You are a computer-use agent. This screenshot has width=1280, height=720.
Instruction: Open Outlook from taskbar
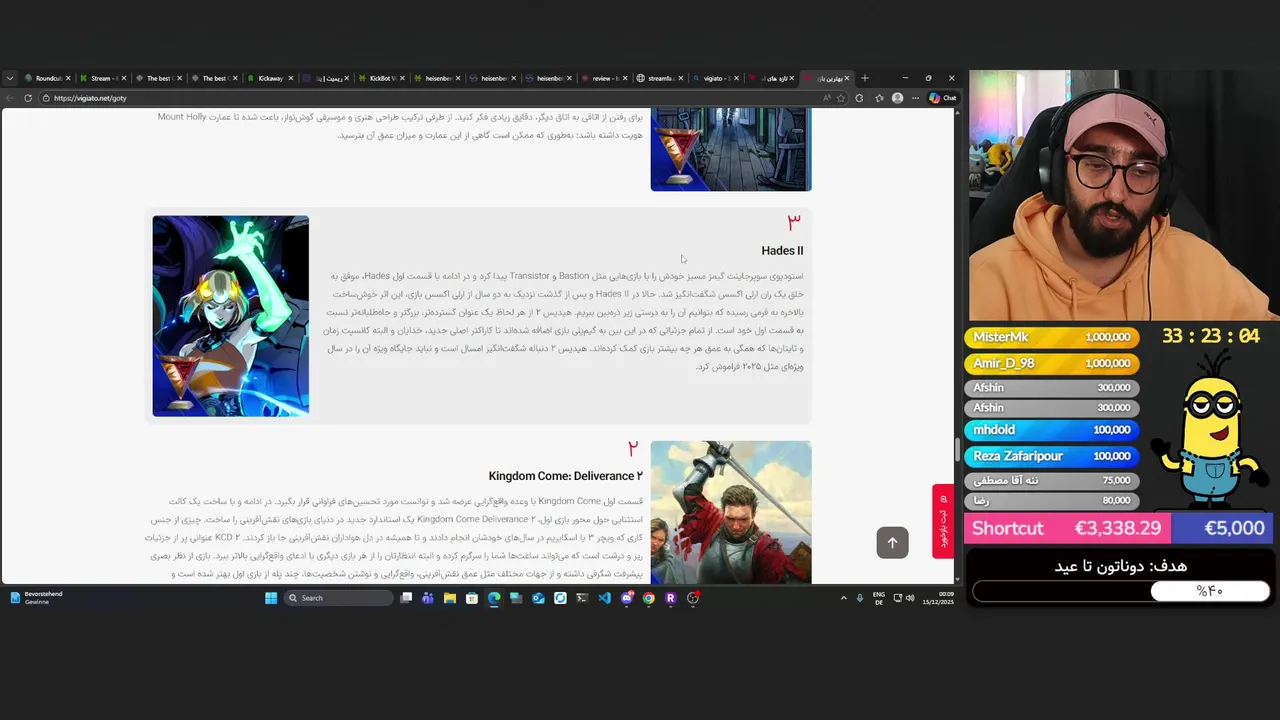tap(538, 598)
